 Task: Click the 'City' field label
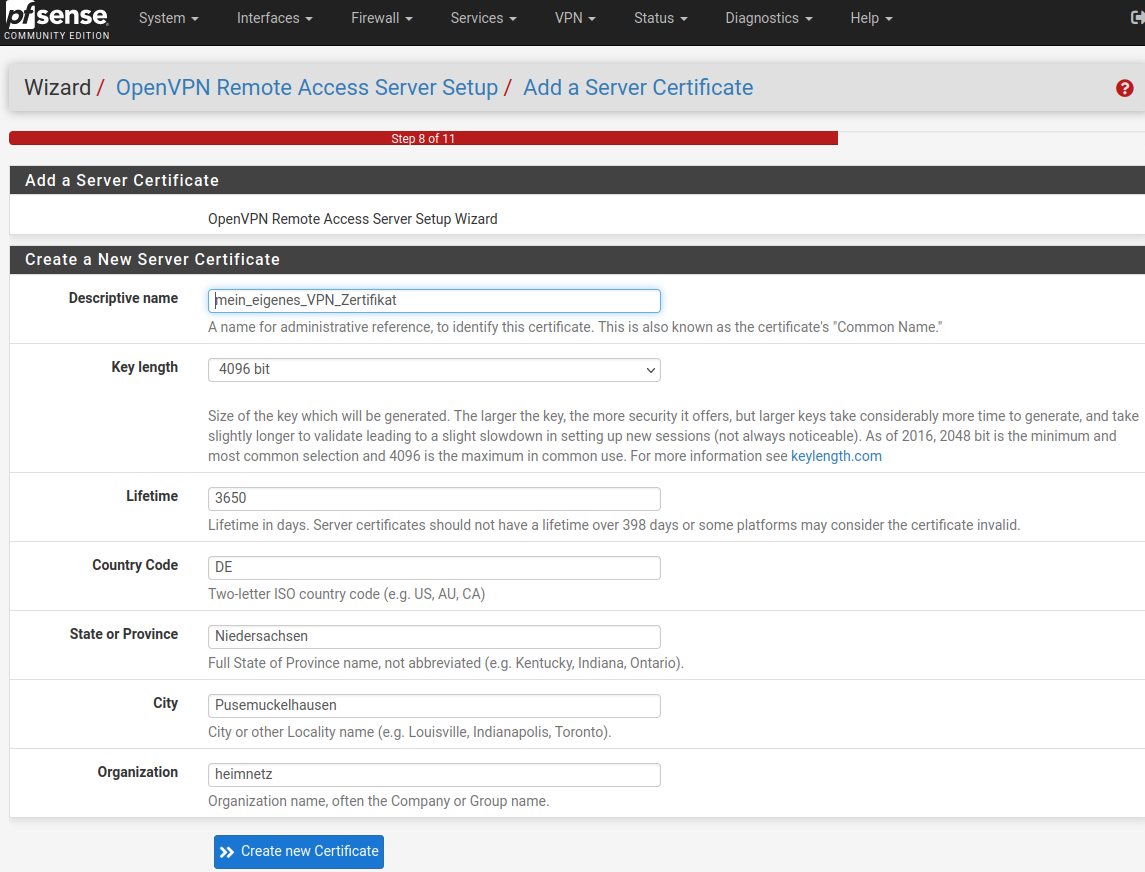tap(166, 703)
